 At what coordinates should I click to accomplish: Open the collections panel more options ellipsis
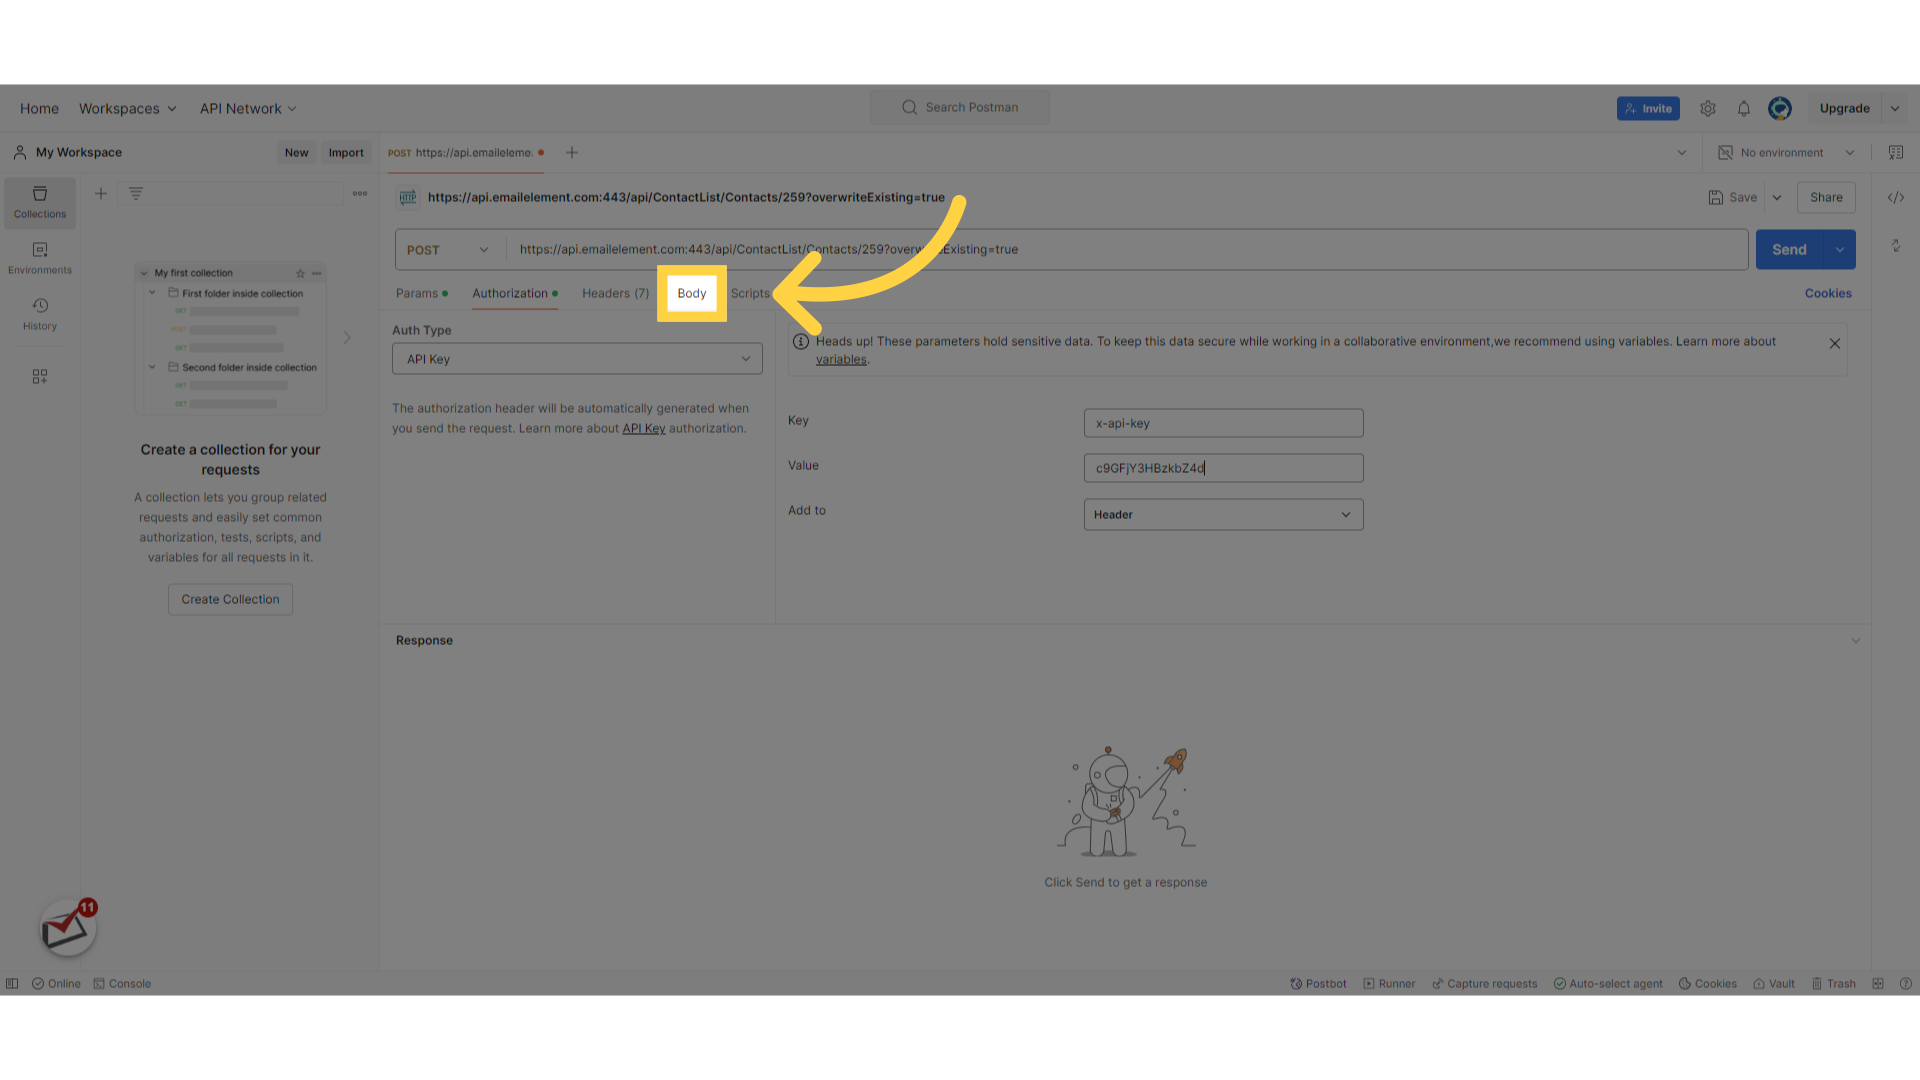(360, 194)
